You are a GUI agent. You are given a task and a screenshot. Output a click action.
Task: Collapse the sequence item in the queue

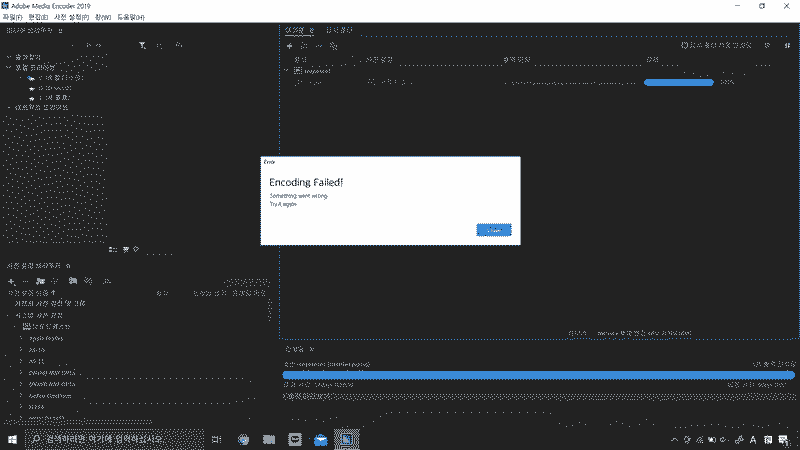pyautogui.click(x=286, y=71)
